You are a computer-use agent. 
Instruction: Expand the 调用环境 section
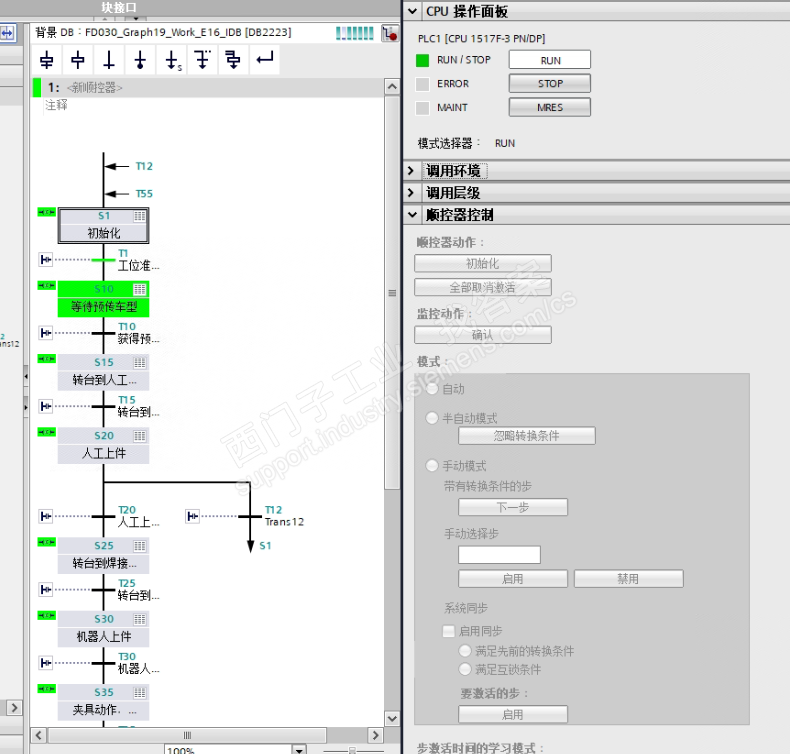pos(411,171)
